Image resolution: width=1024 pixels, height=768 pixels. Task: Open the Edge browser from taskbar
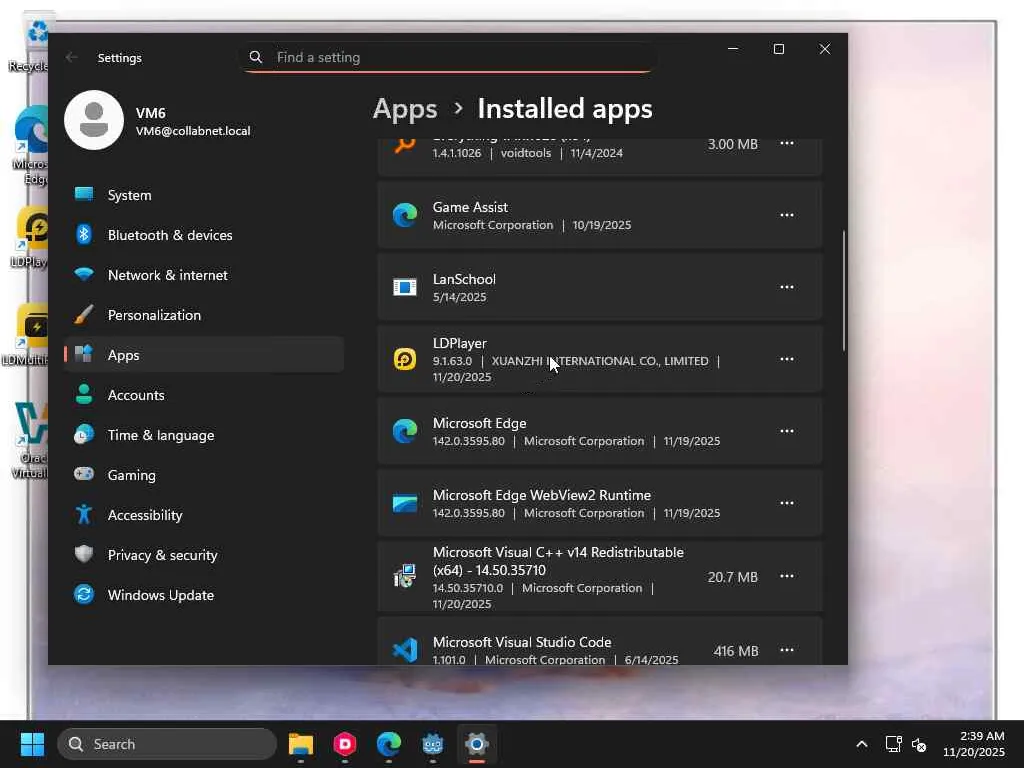coord(389,744)
